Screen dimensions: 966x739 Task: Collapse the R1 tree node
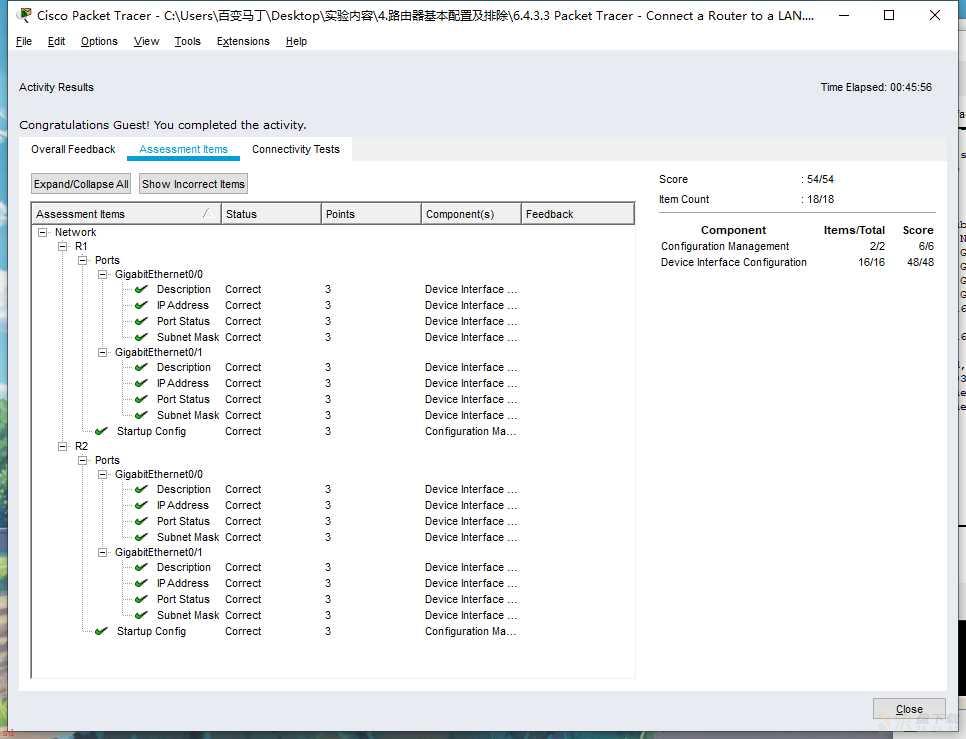coord(63,246)
